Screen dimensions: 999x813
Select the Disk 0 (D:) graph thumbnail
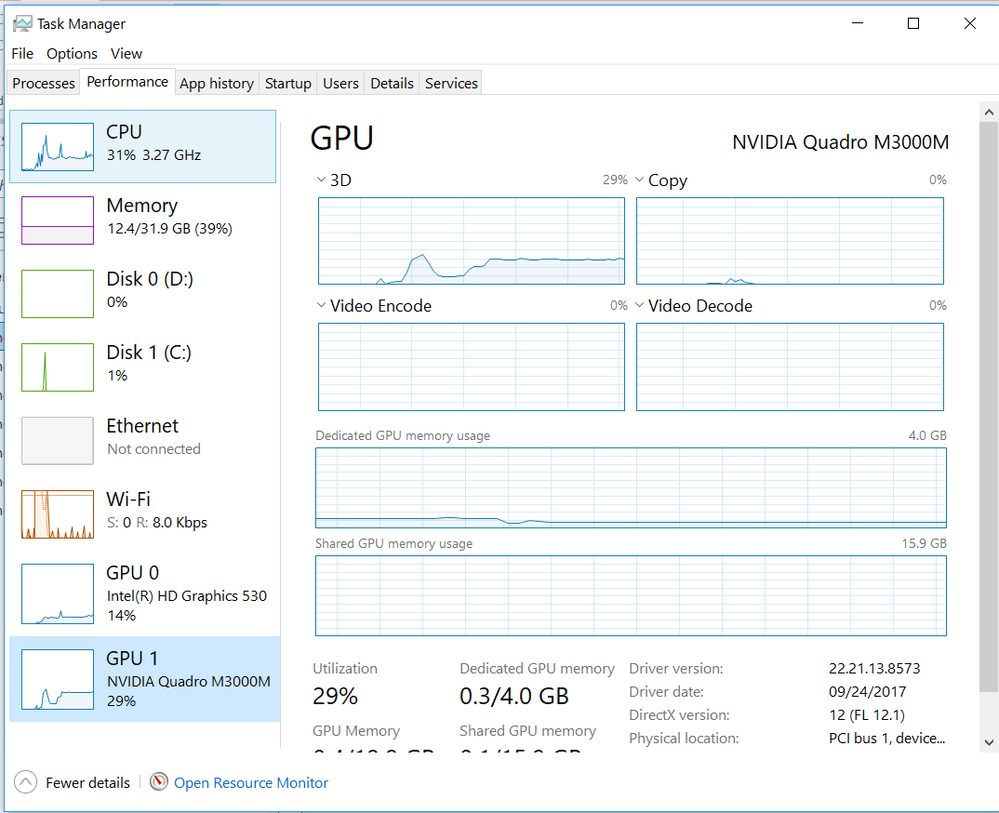(57, 294)
